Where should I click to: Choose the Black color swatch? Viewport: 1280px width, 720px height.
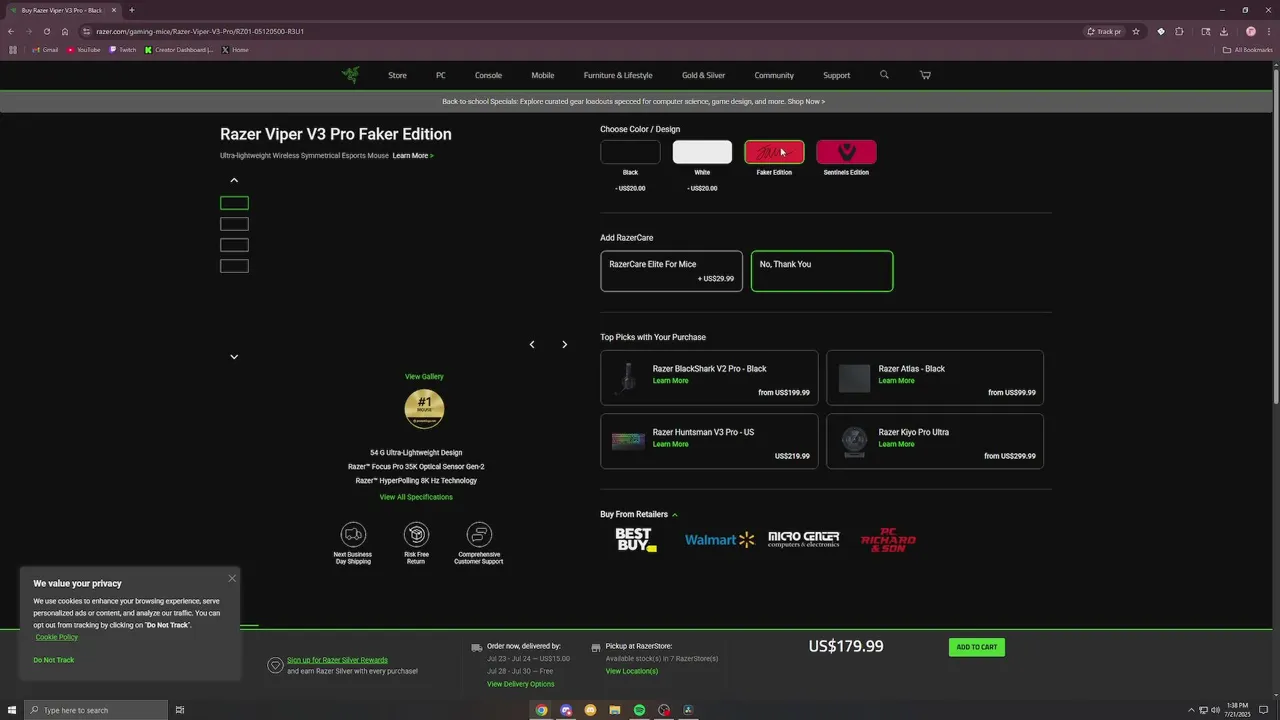630,152
